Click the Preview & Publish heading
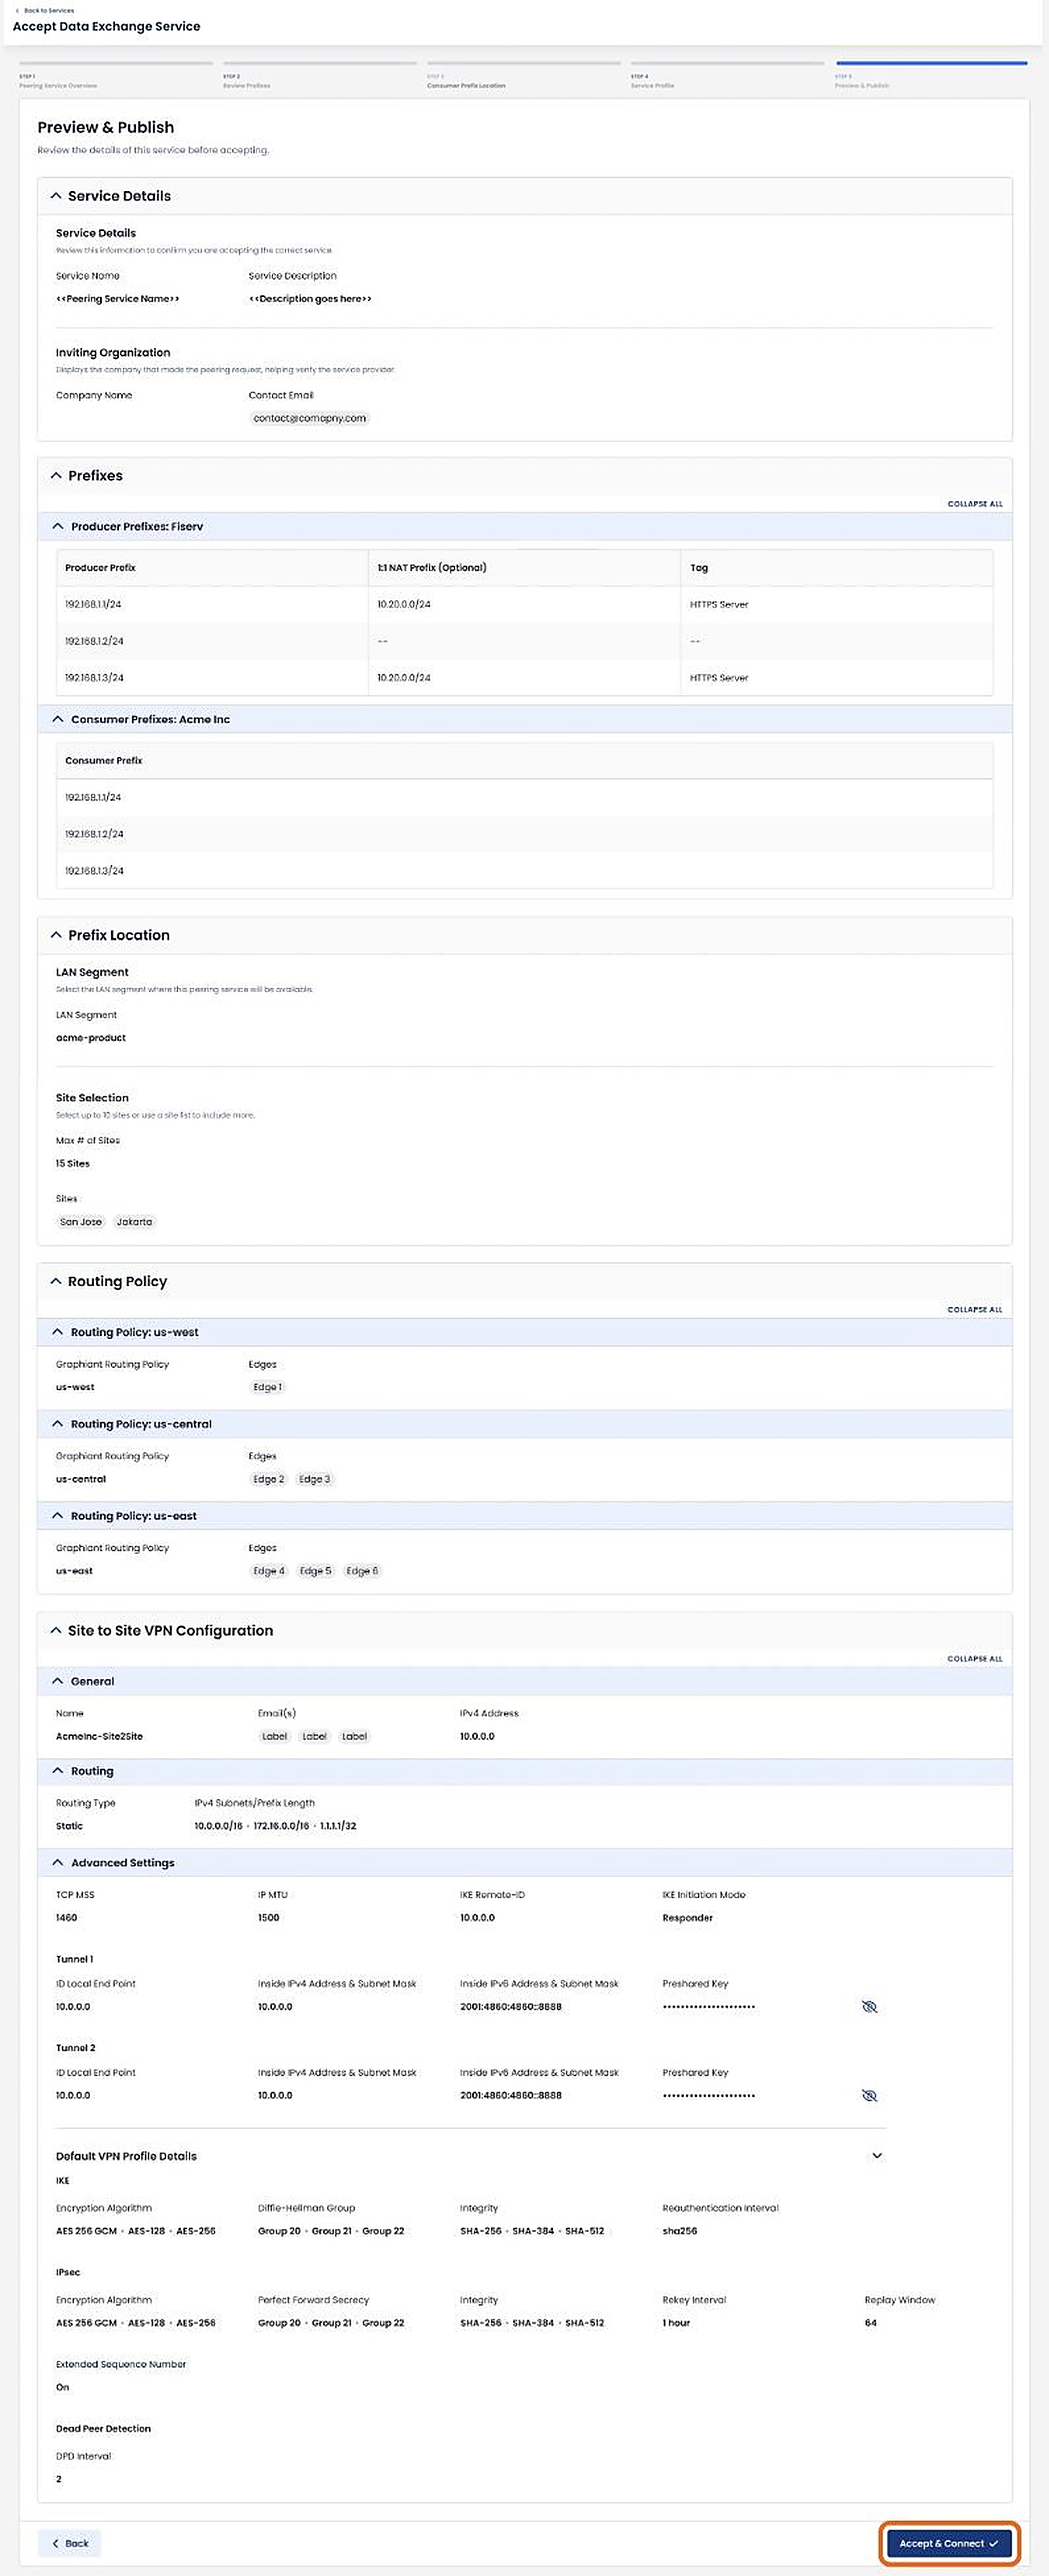Image resolution: width=1049 pixels, height=2576 pixels. [x=106, y=127]
